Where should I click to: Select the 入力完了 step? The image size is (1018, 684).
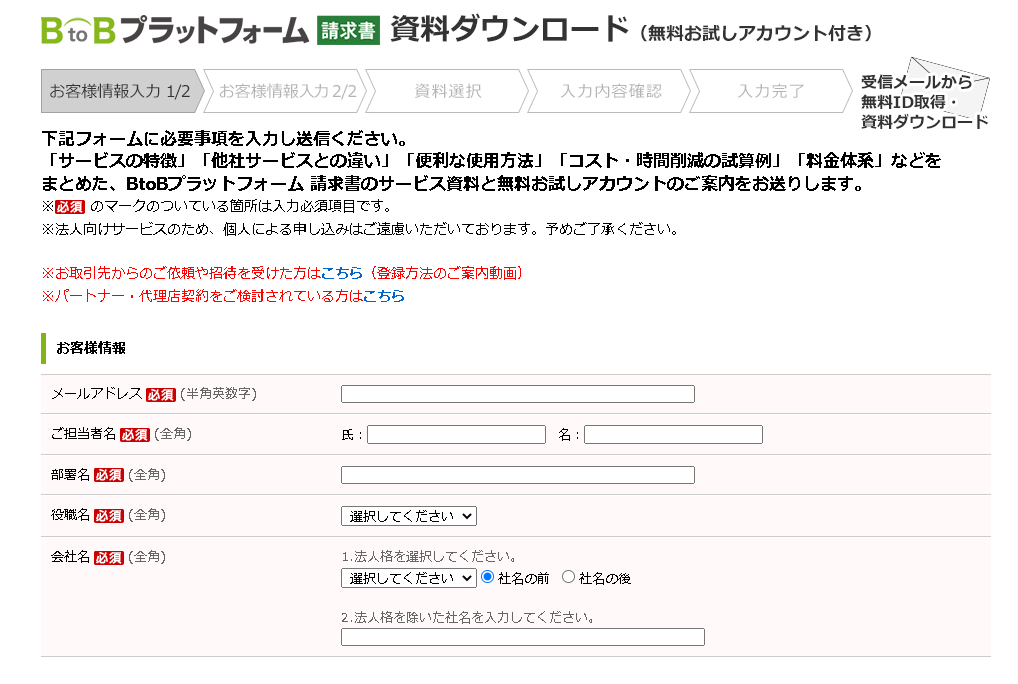pos(771,91)
